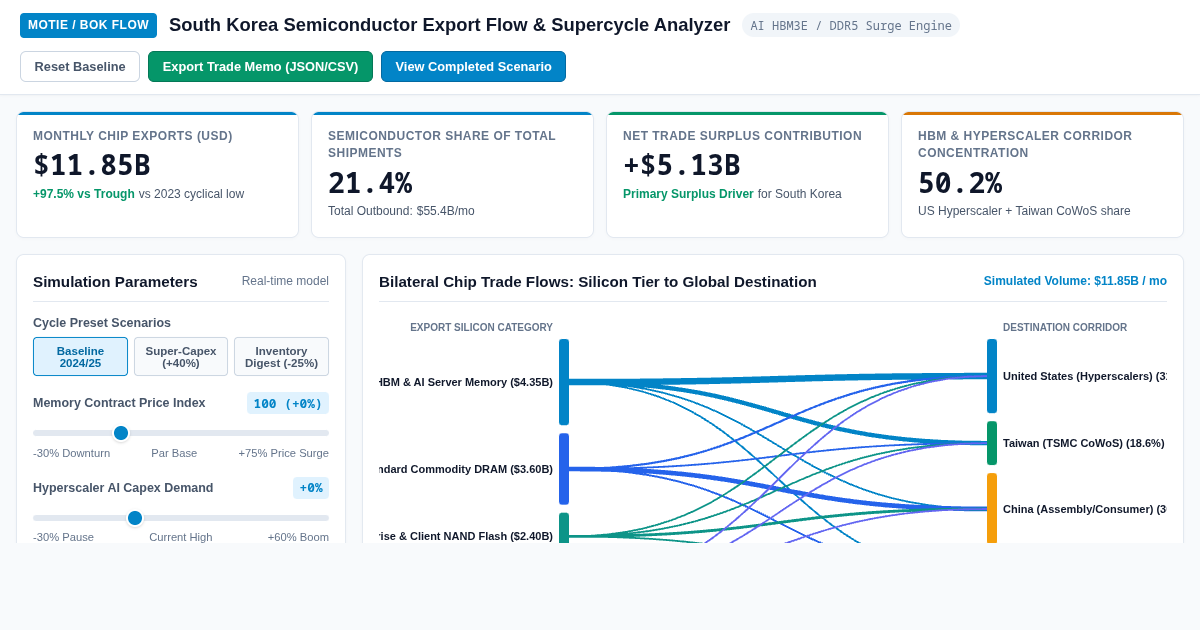This screenshot has height=630, width=1200.
Task: Click the Reset Baseline button
Action: [80, 67]
